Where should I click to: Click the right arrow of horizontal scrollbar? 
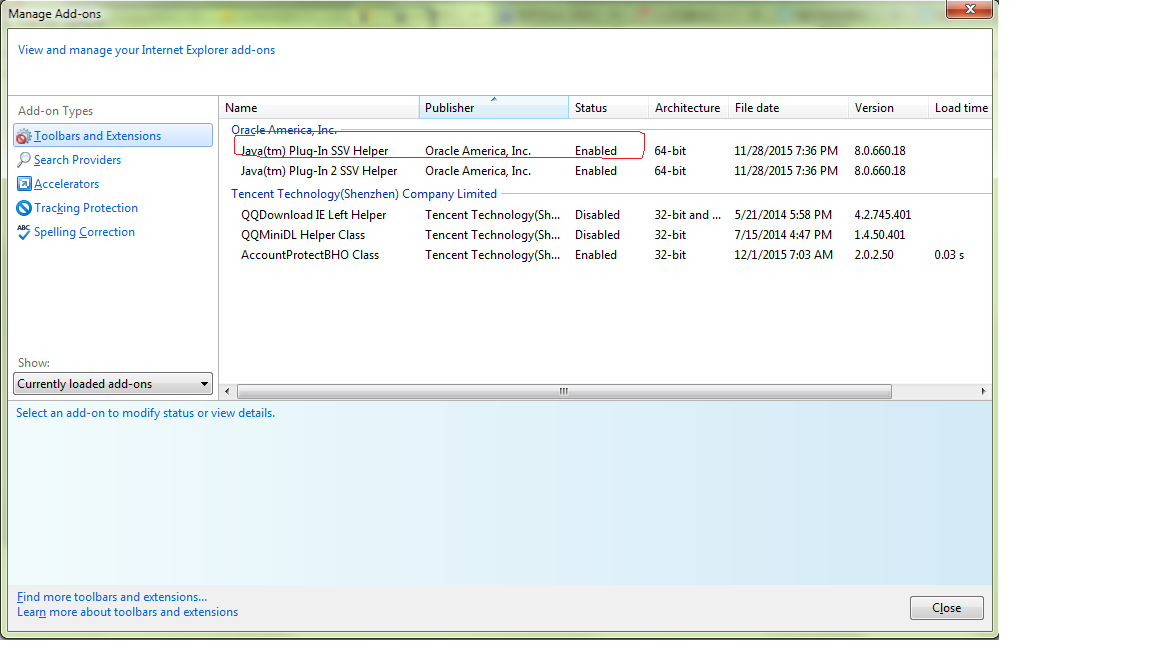(983, 392)
